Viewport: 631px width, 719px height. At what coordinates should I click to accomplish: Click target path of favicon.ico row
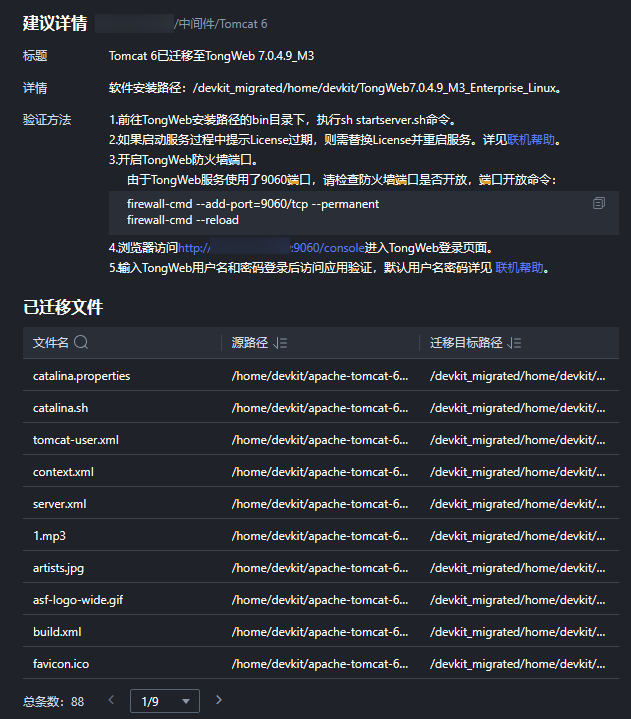point(518,664)
